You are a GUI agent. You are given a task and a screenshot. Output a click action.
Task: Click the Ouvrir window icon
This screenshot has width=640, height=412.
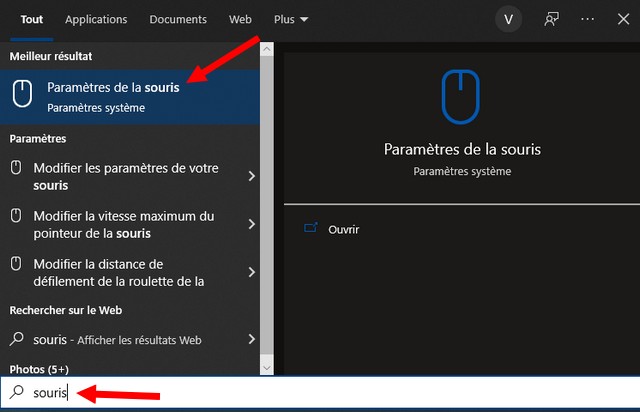pyautogui.click(x=310, y=229)
